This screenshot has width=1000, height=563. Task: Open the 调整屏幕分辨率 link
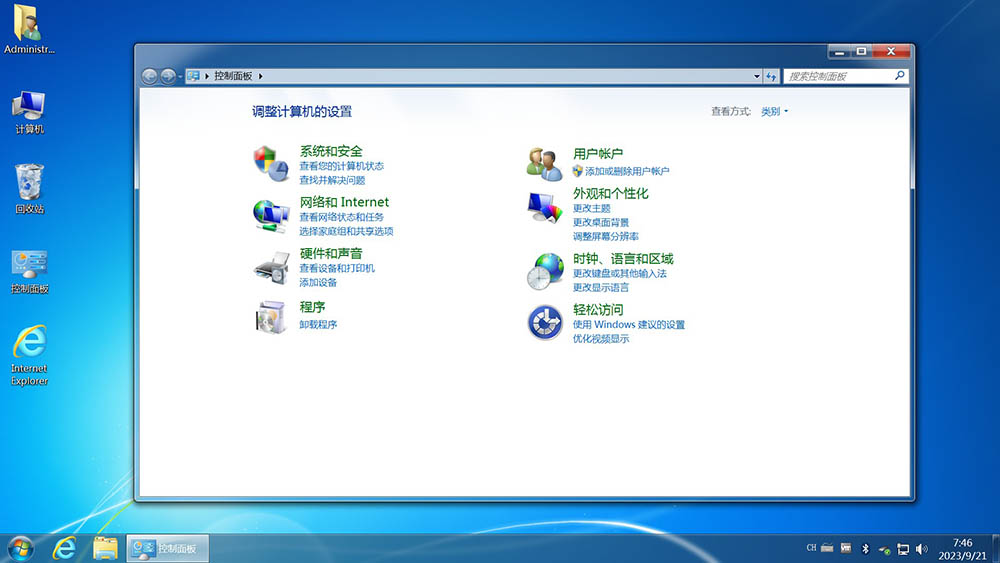(x=606, y=237)
